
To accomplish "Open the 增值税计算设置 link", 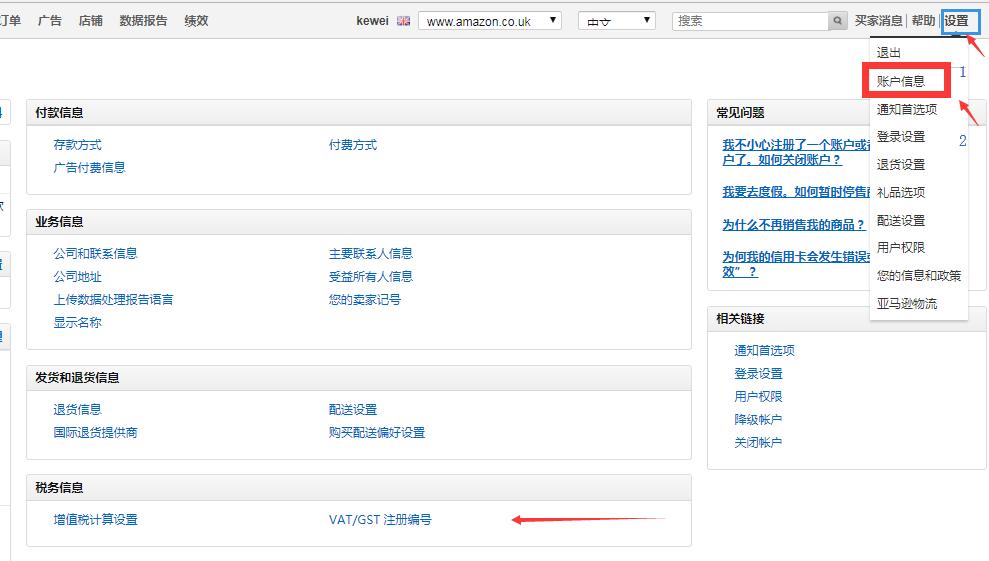I will [x=95, y=519].
